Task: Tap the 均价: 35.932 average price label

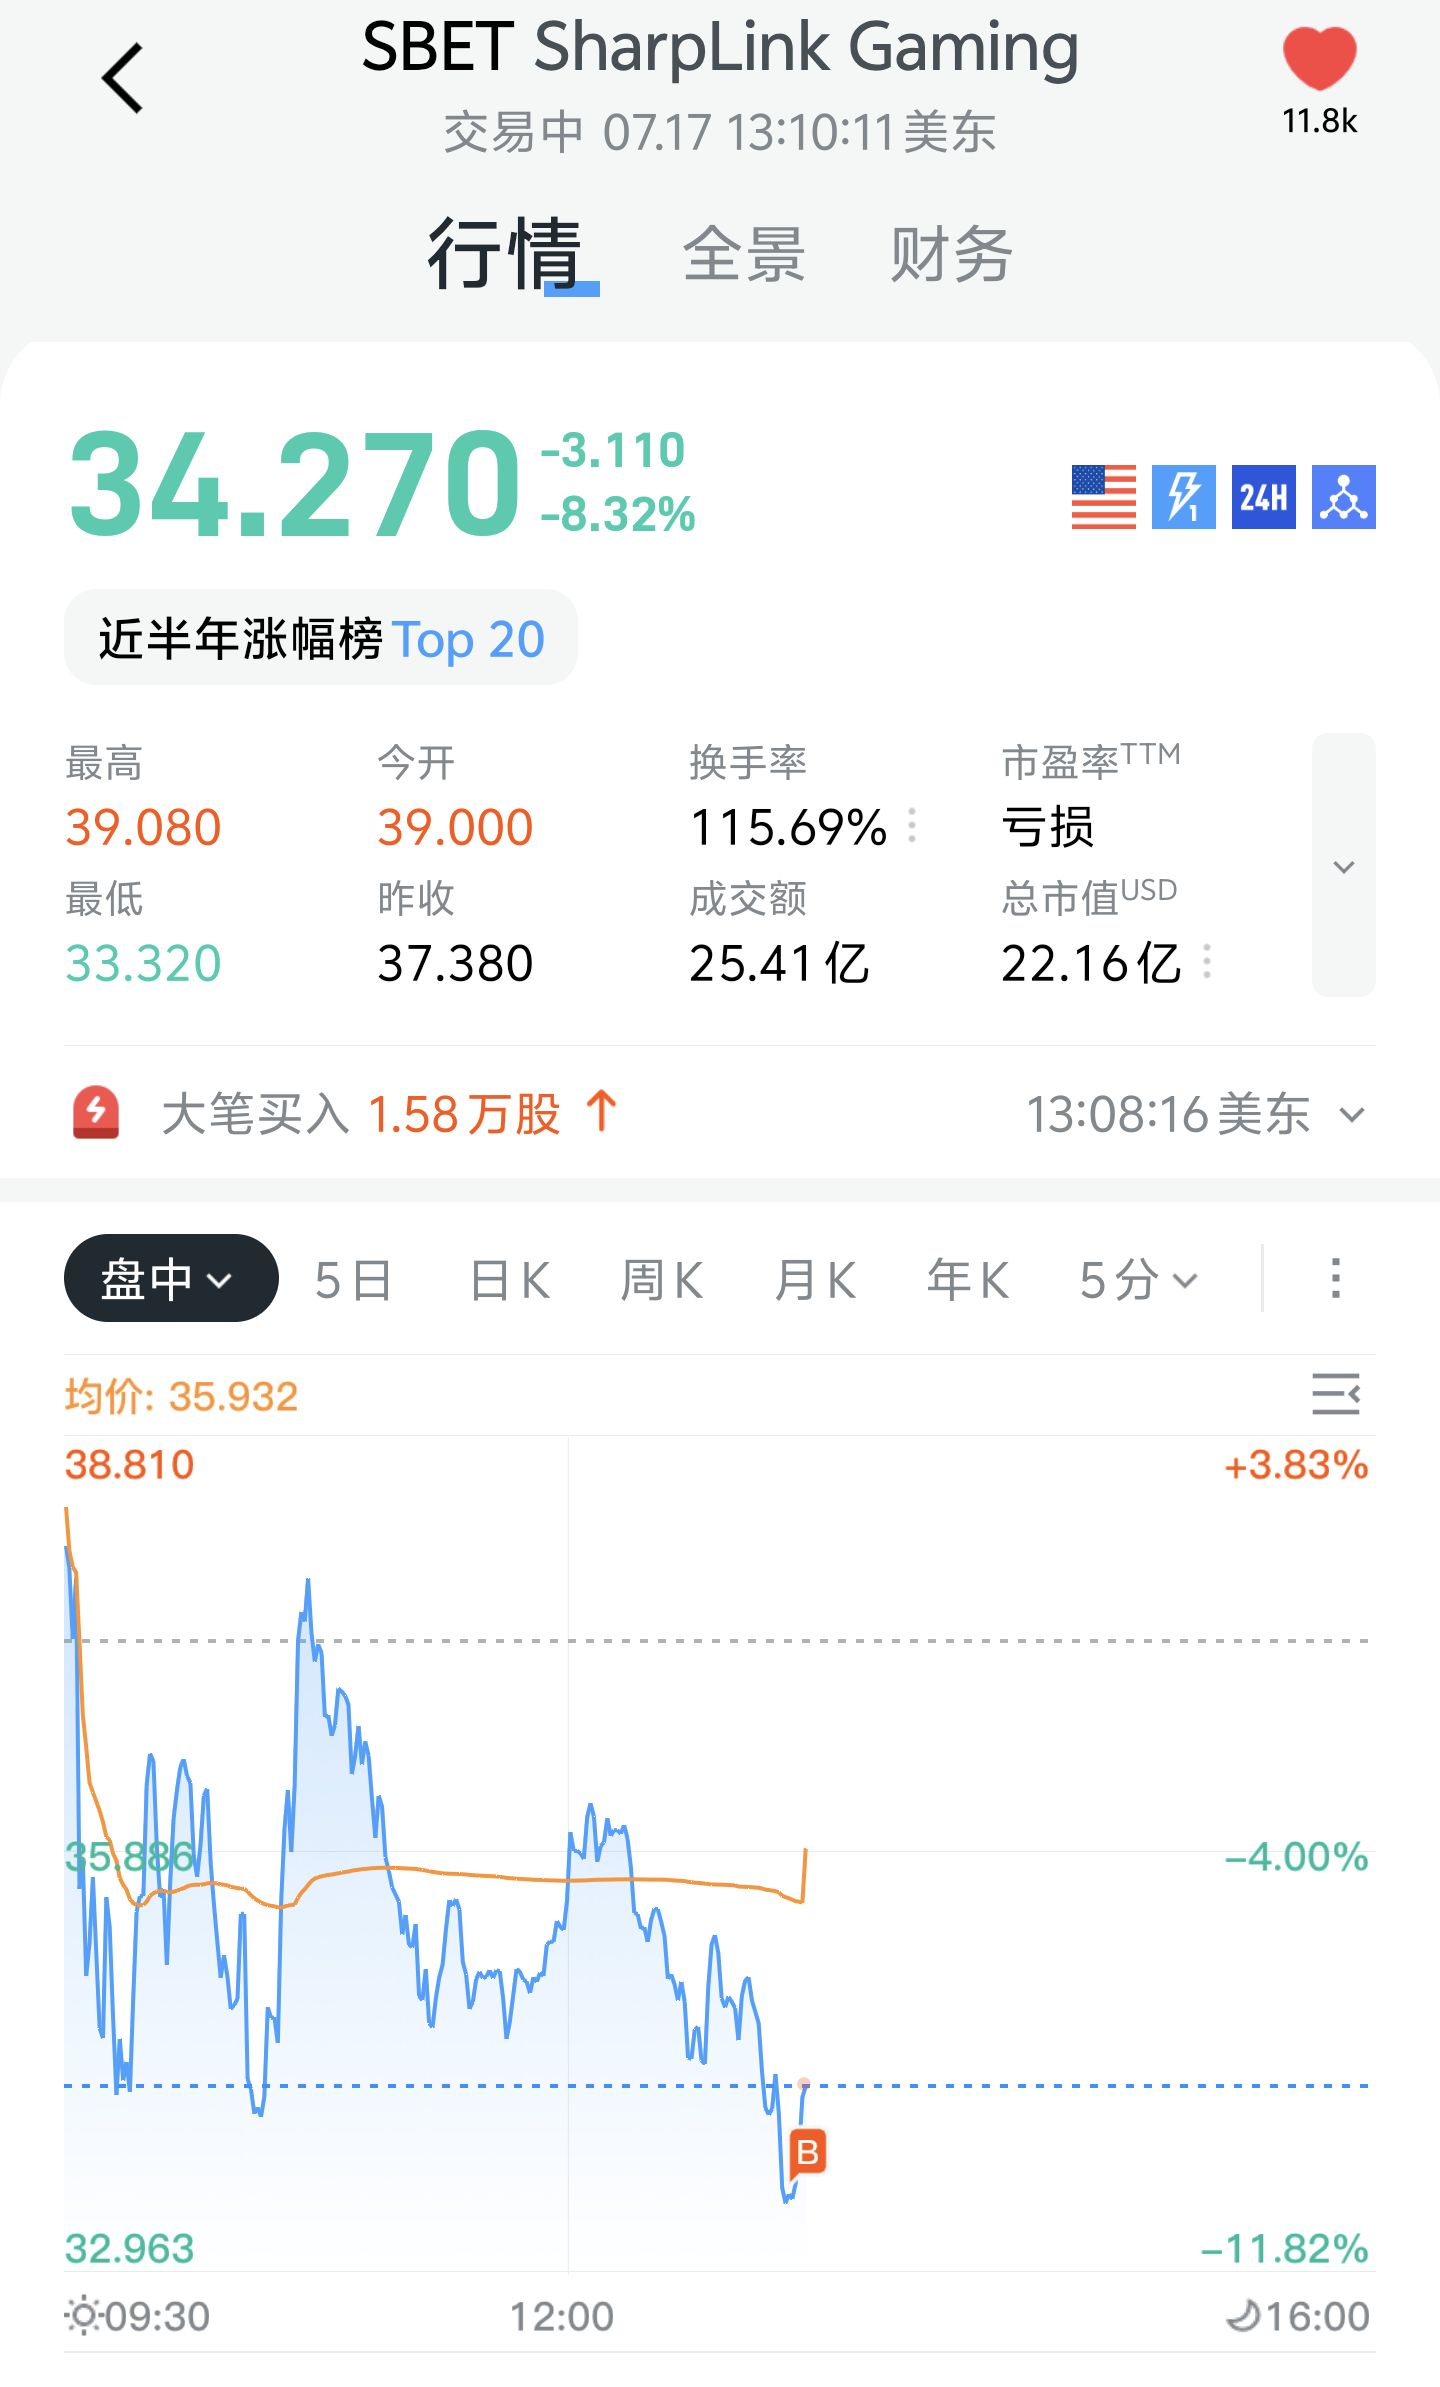Action: tap(181, 1396)
